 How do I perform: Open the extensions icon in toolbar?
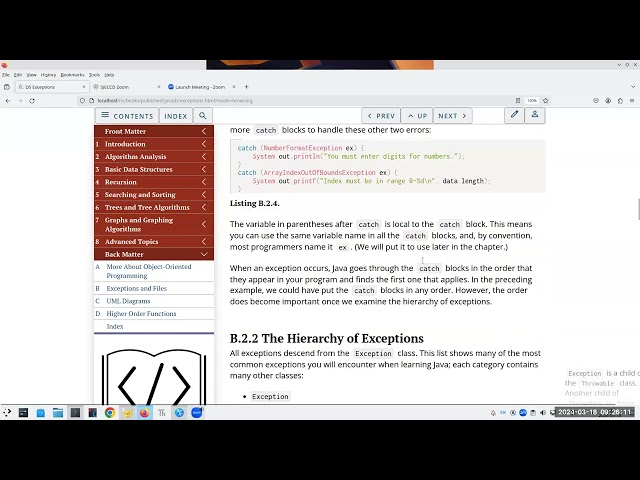coord(620,100)
